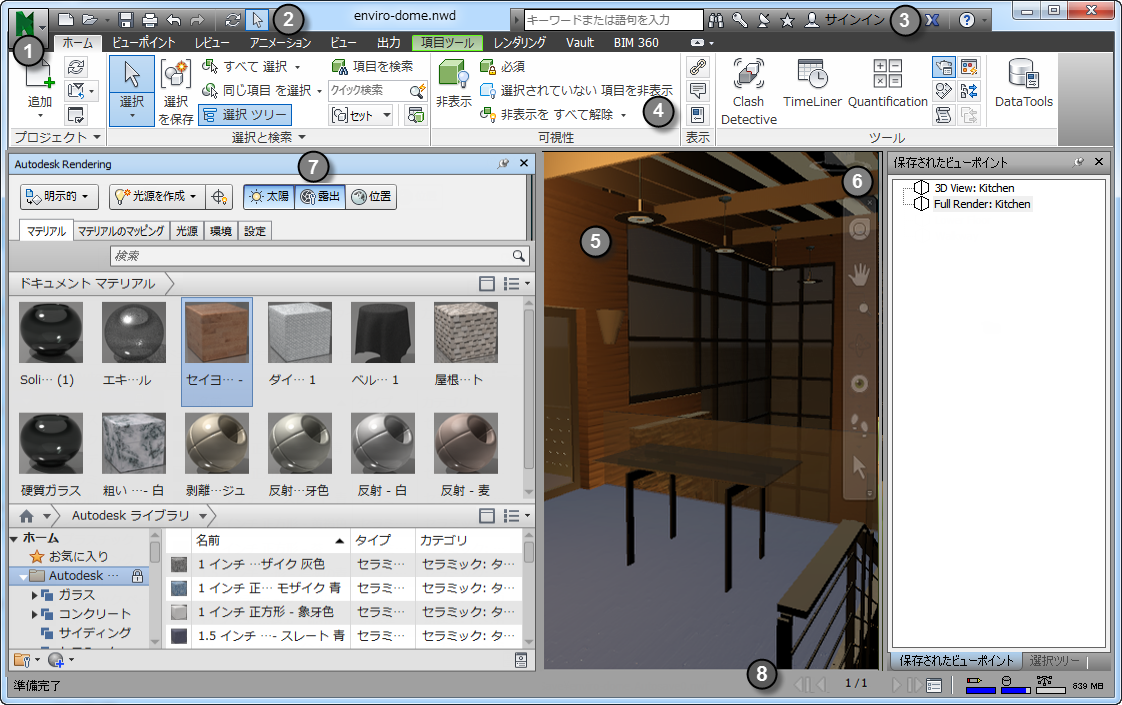This screenshot has height=705, width=1122.
Task: Toggle the light glyphs crosshair button
Action: click(219, 196)
